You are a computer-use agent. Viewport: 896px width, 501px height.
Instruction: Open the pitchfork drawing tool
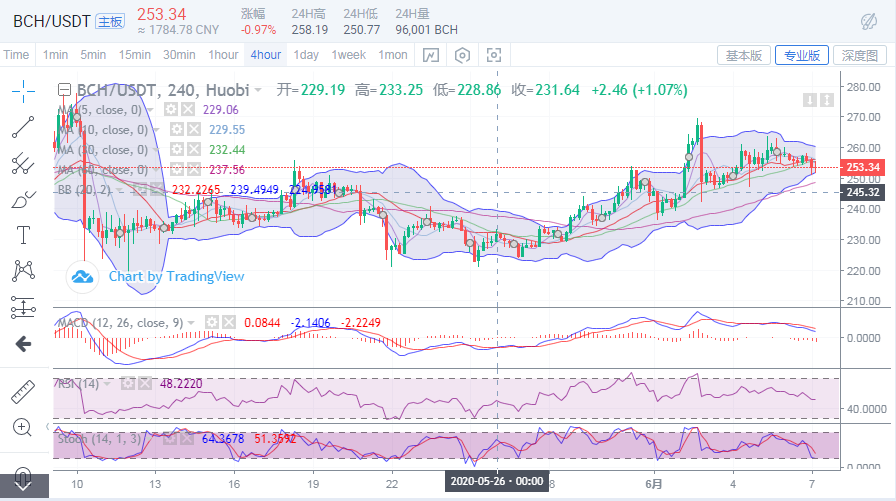(23, 163)
